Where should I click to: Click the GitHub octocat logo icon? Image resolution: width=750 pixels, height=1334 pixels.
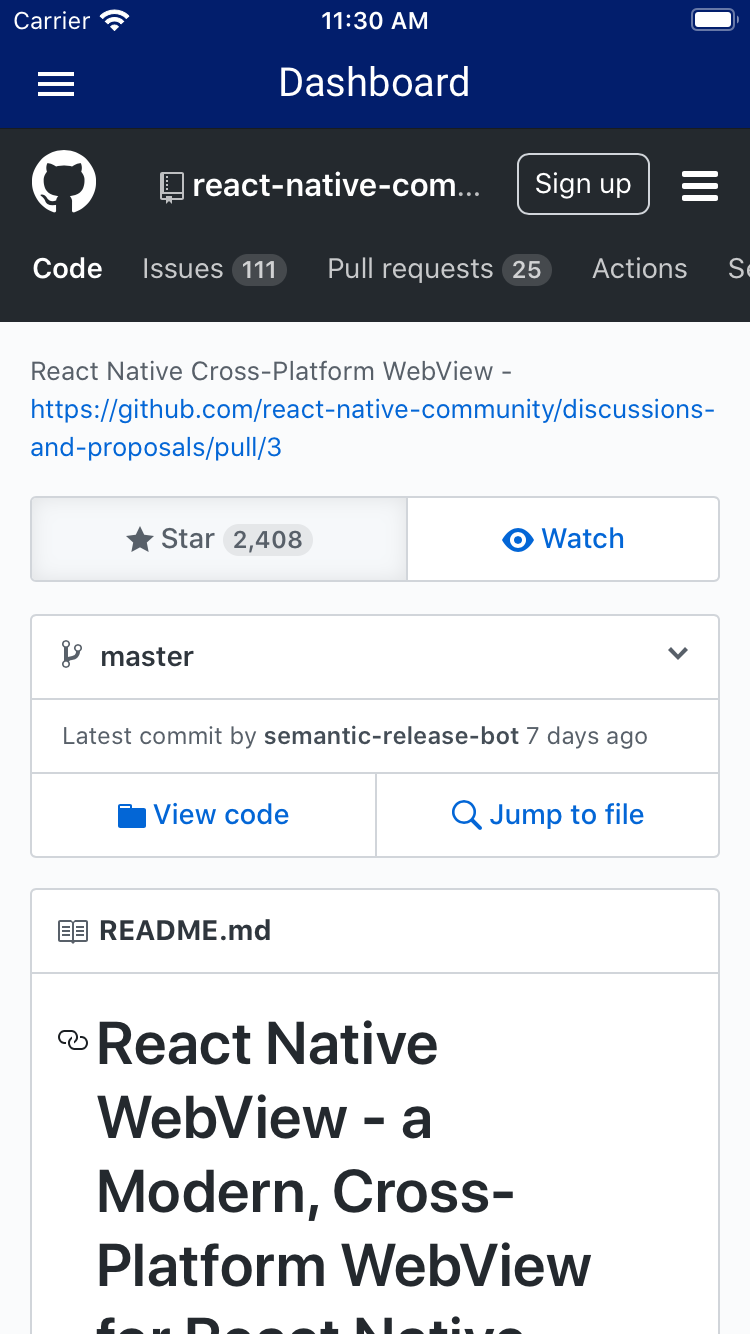[63, 182]
